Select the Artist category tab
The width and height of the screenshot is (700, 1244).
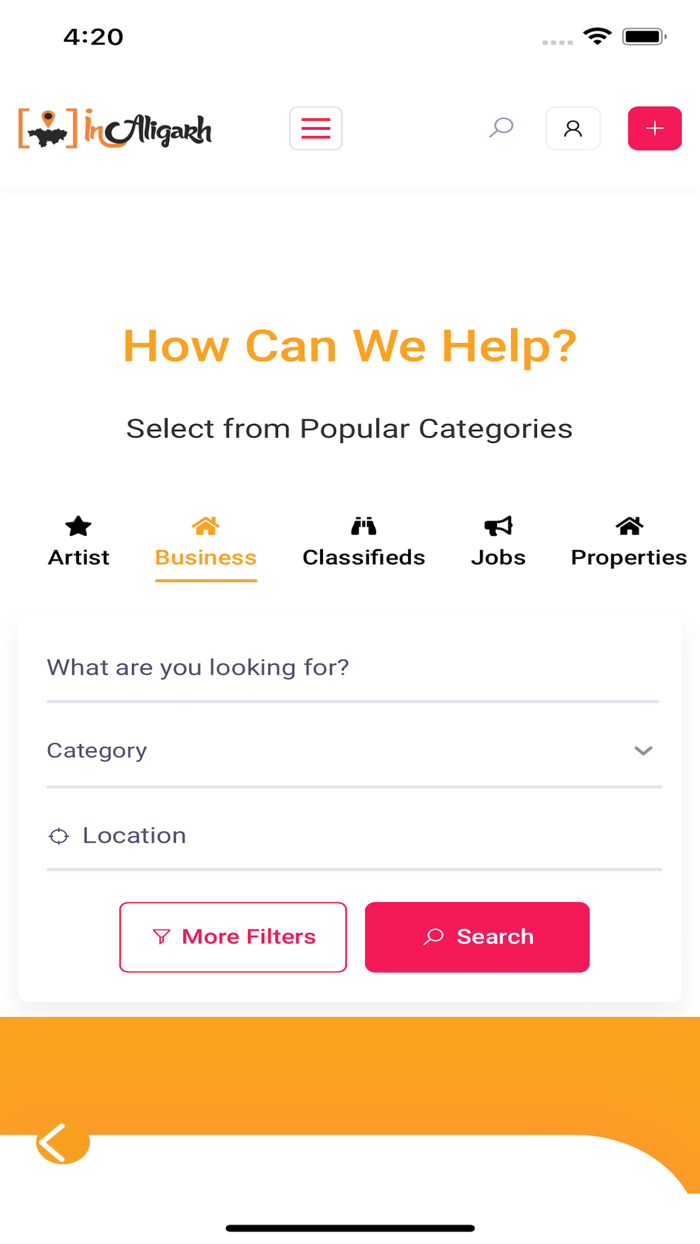tap(78, 542)
